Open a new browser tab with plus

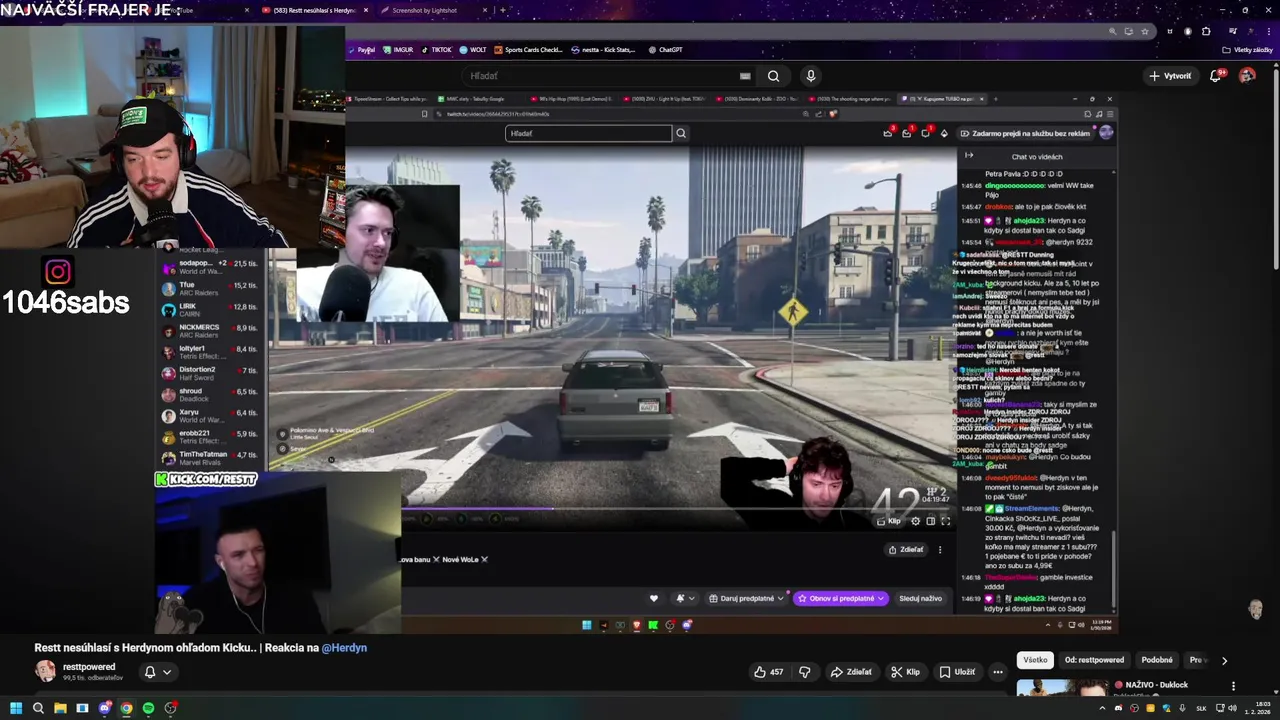[502, 10]
